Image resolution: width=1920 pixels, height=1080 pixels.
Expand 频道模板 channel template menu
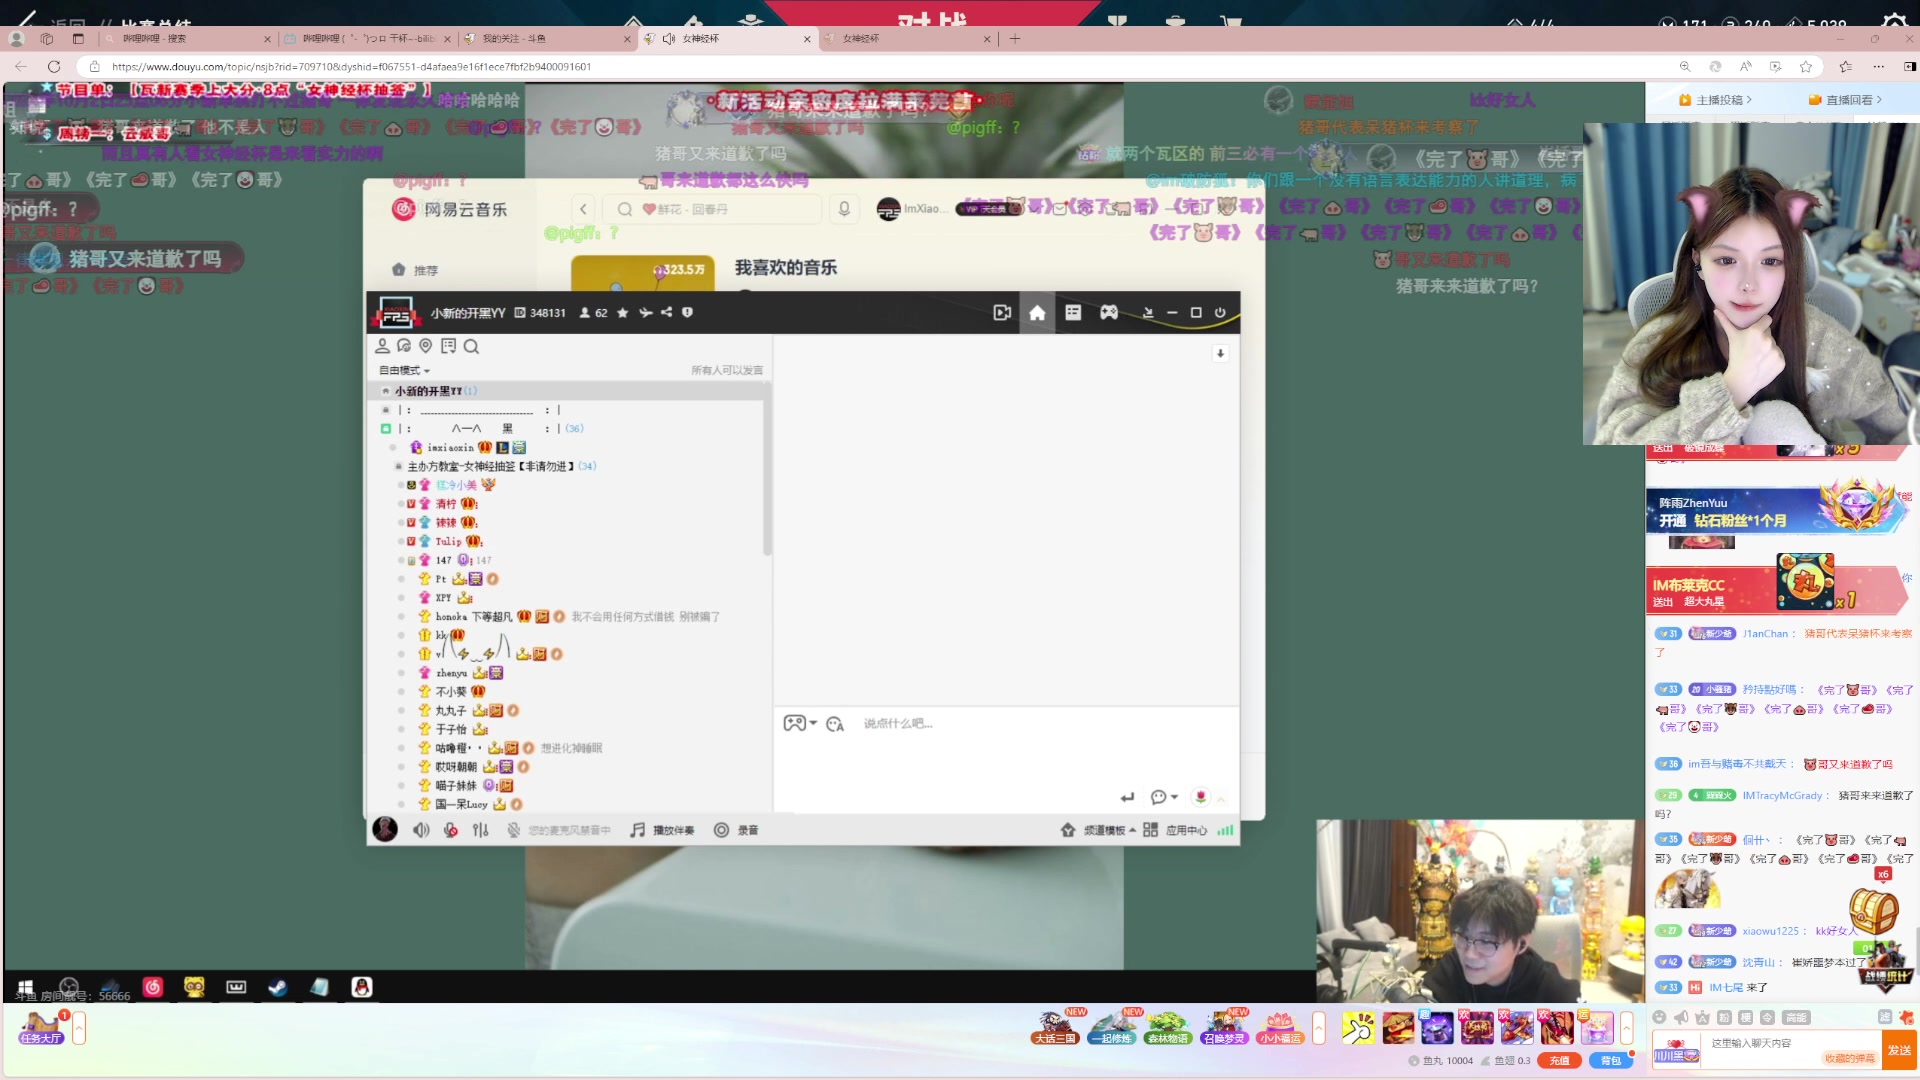click(1098, 830)
